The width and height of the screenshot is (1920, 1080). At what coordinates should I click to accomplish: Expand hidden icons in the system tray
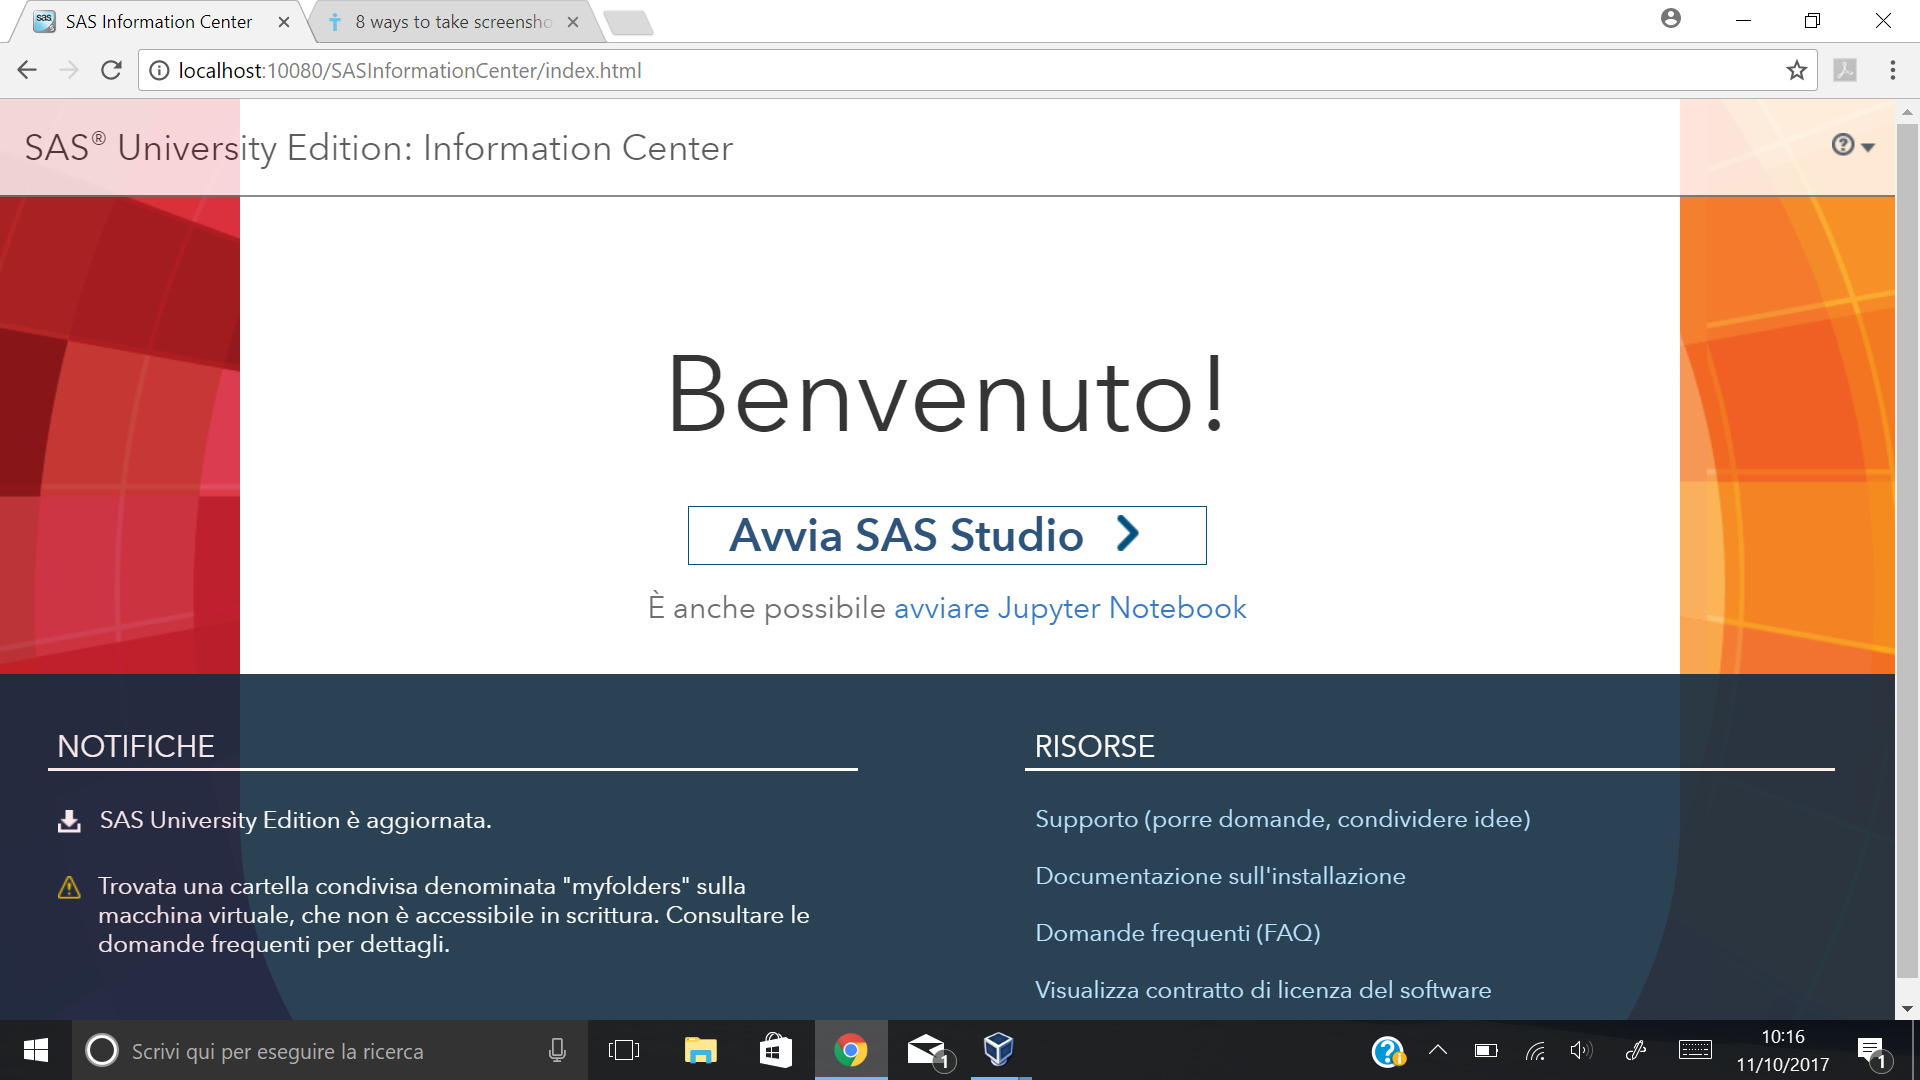point(1438,1050)
